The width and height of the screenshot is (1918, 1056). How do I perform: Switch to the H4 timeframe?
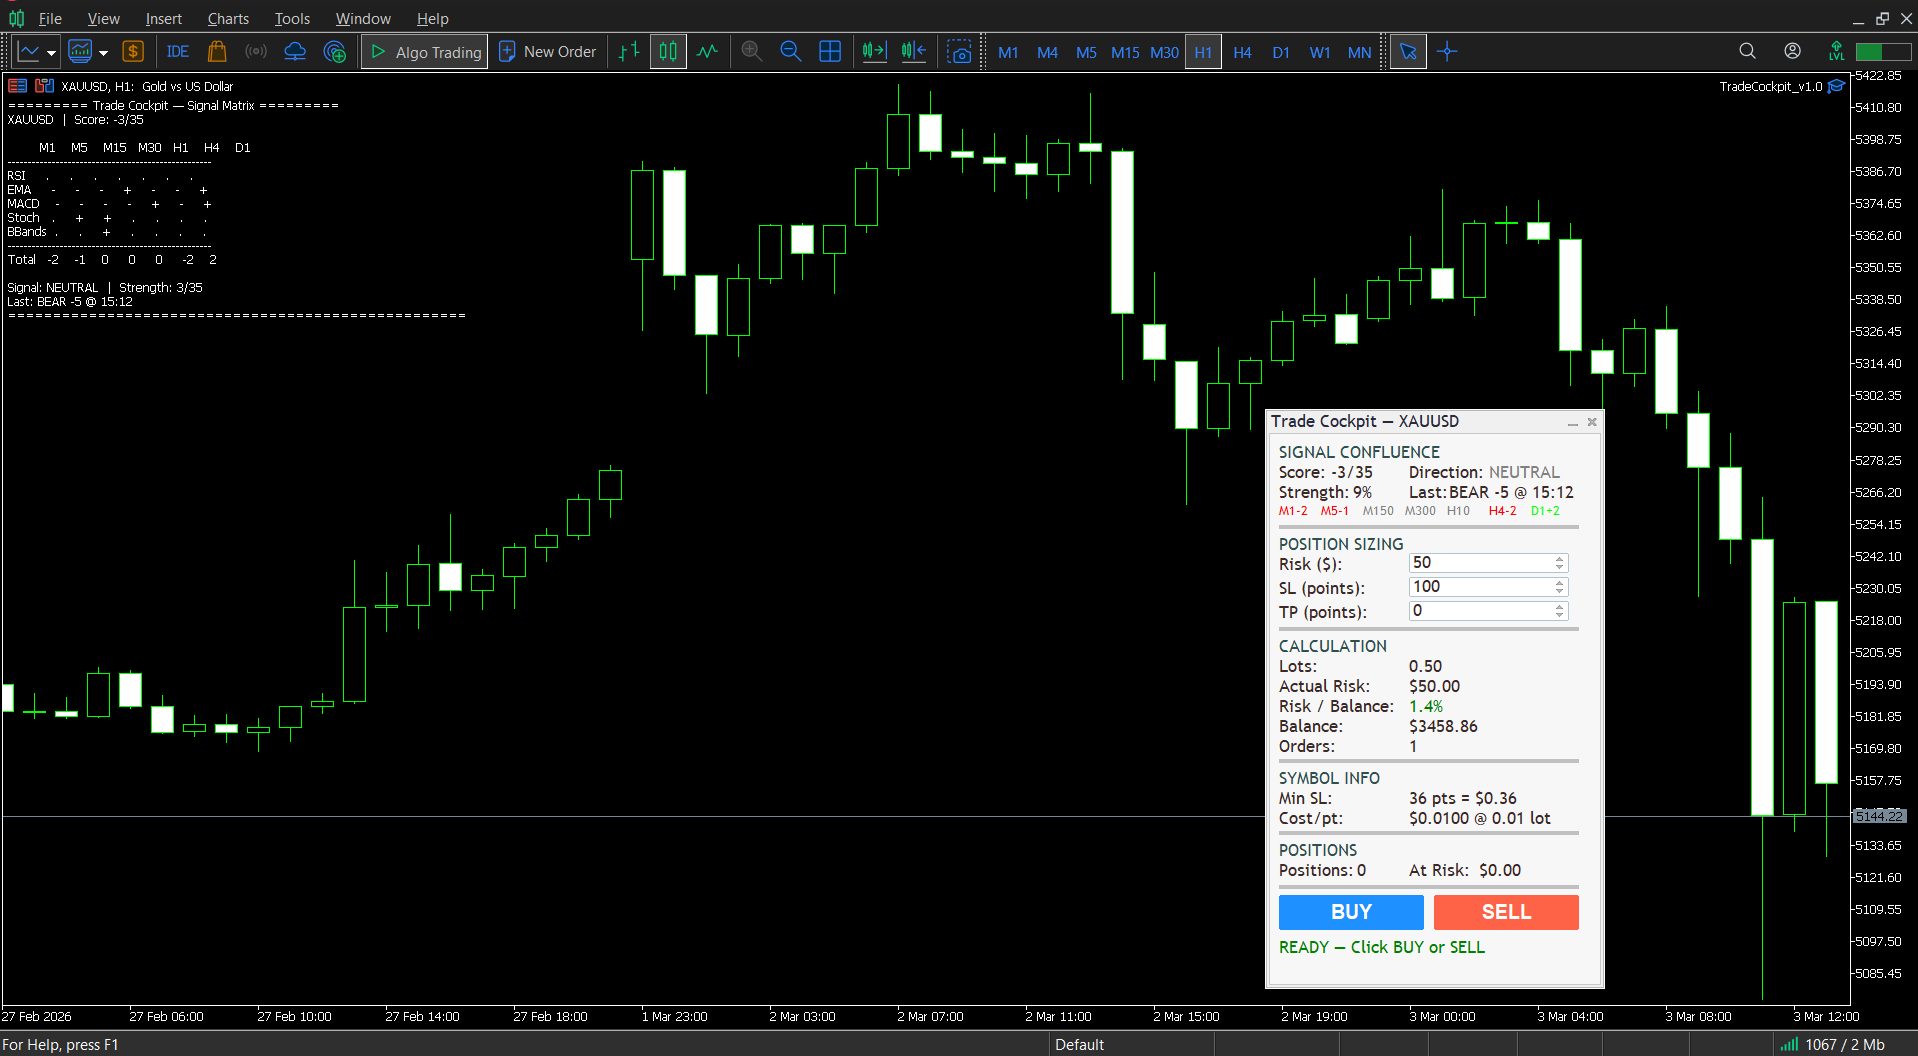(x=1242, y=52)
